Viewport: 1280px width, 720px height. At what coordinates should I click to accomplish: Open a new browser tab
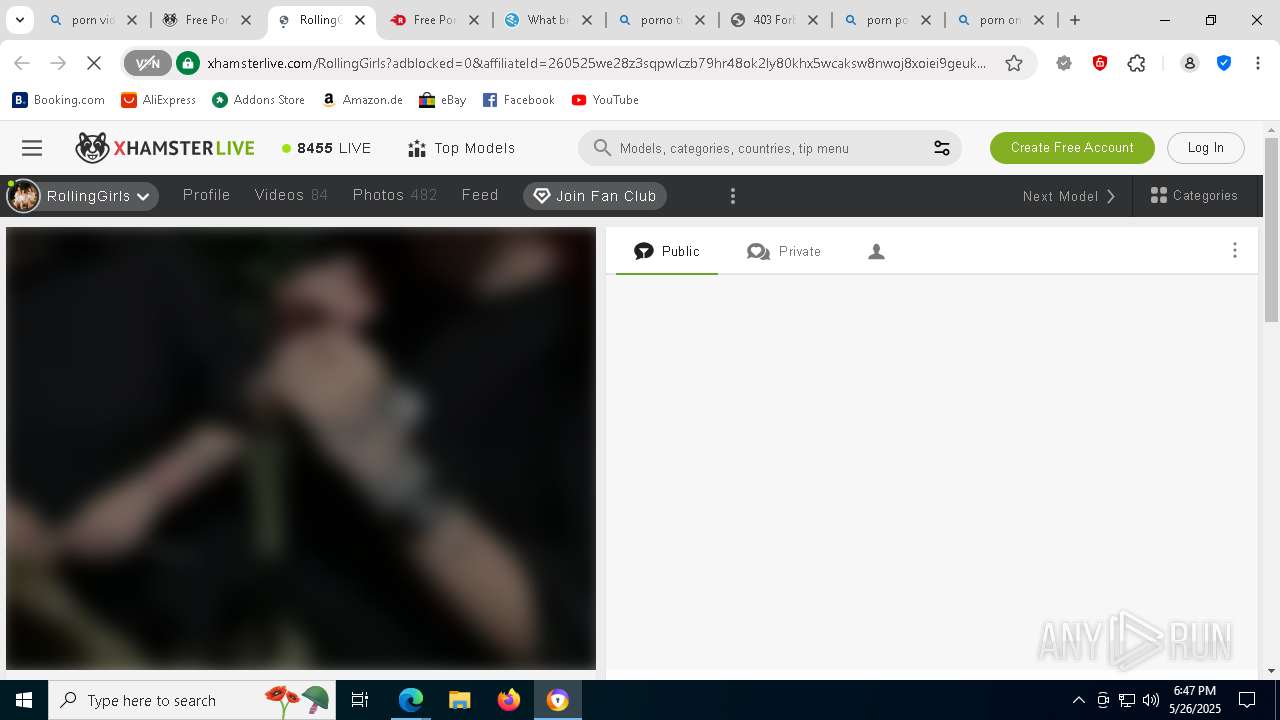[x=1075, y=20]
